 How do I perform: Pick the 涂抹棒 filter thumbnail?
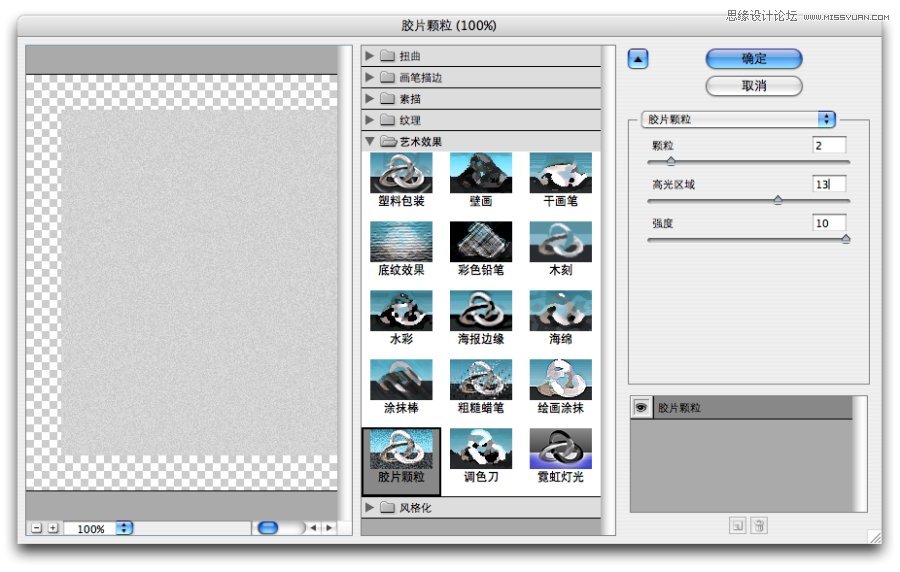(x=401, y=379)
